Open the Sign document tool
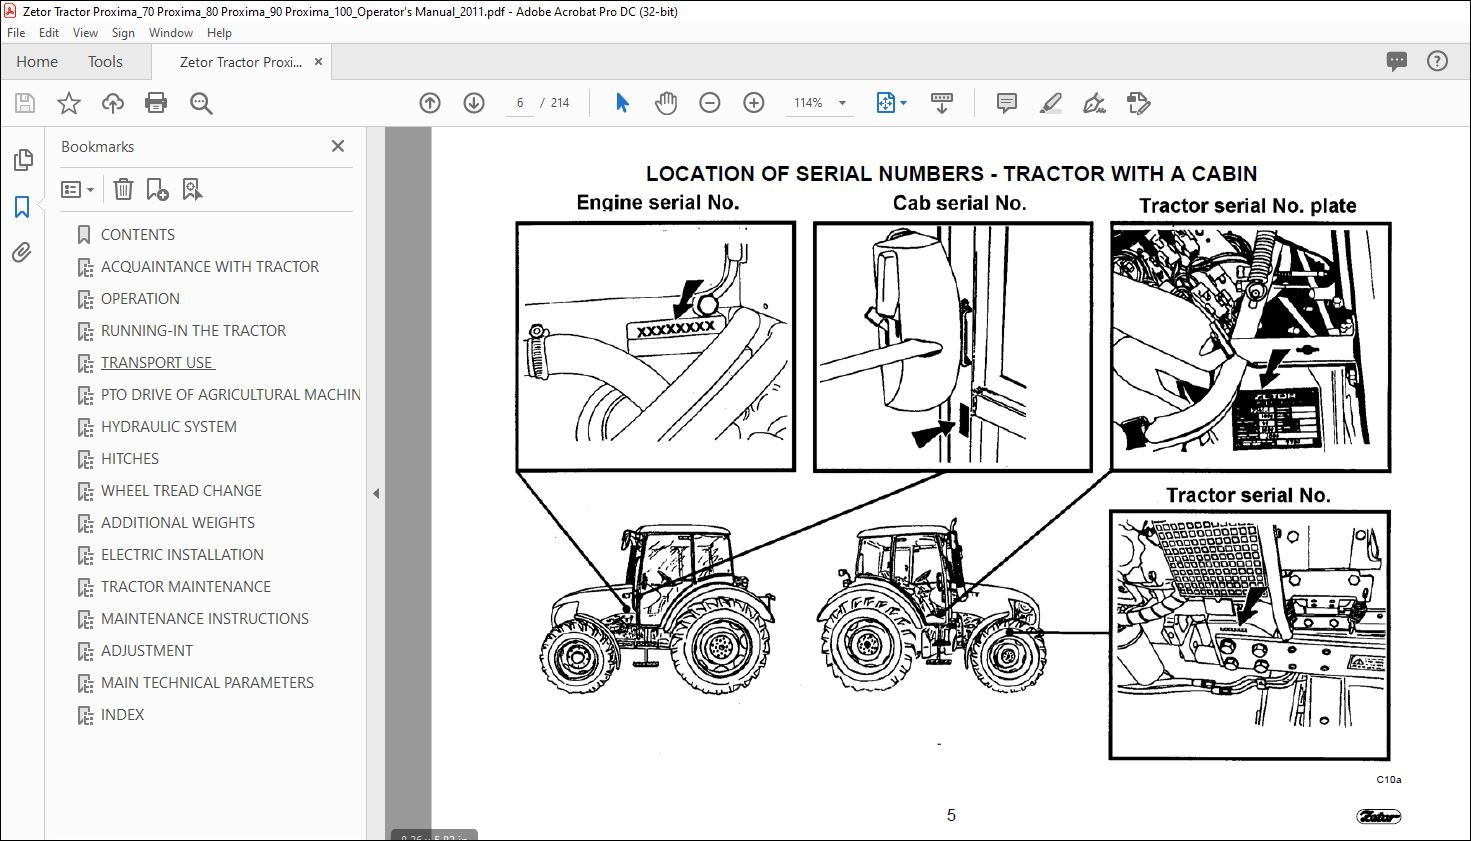 (x=1095, y=103)
